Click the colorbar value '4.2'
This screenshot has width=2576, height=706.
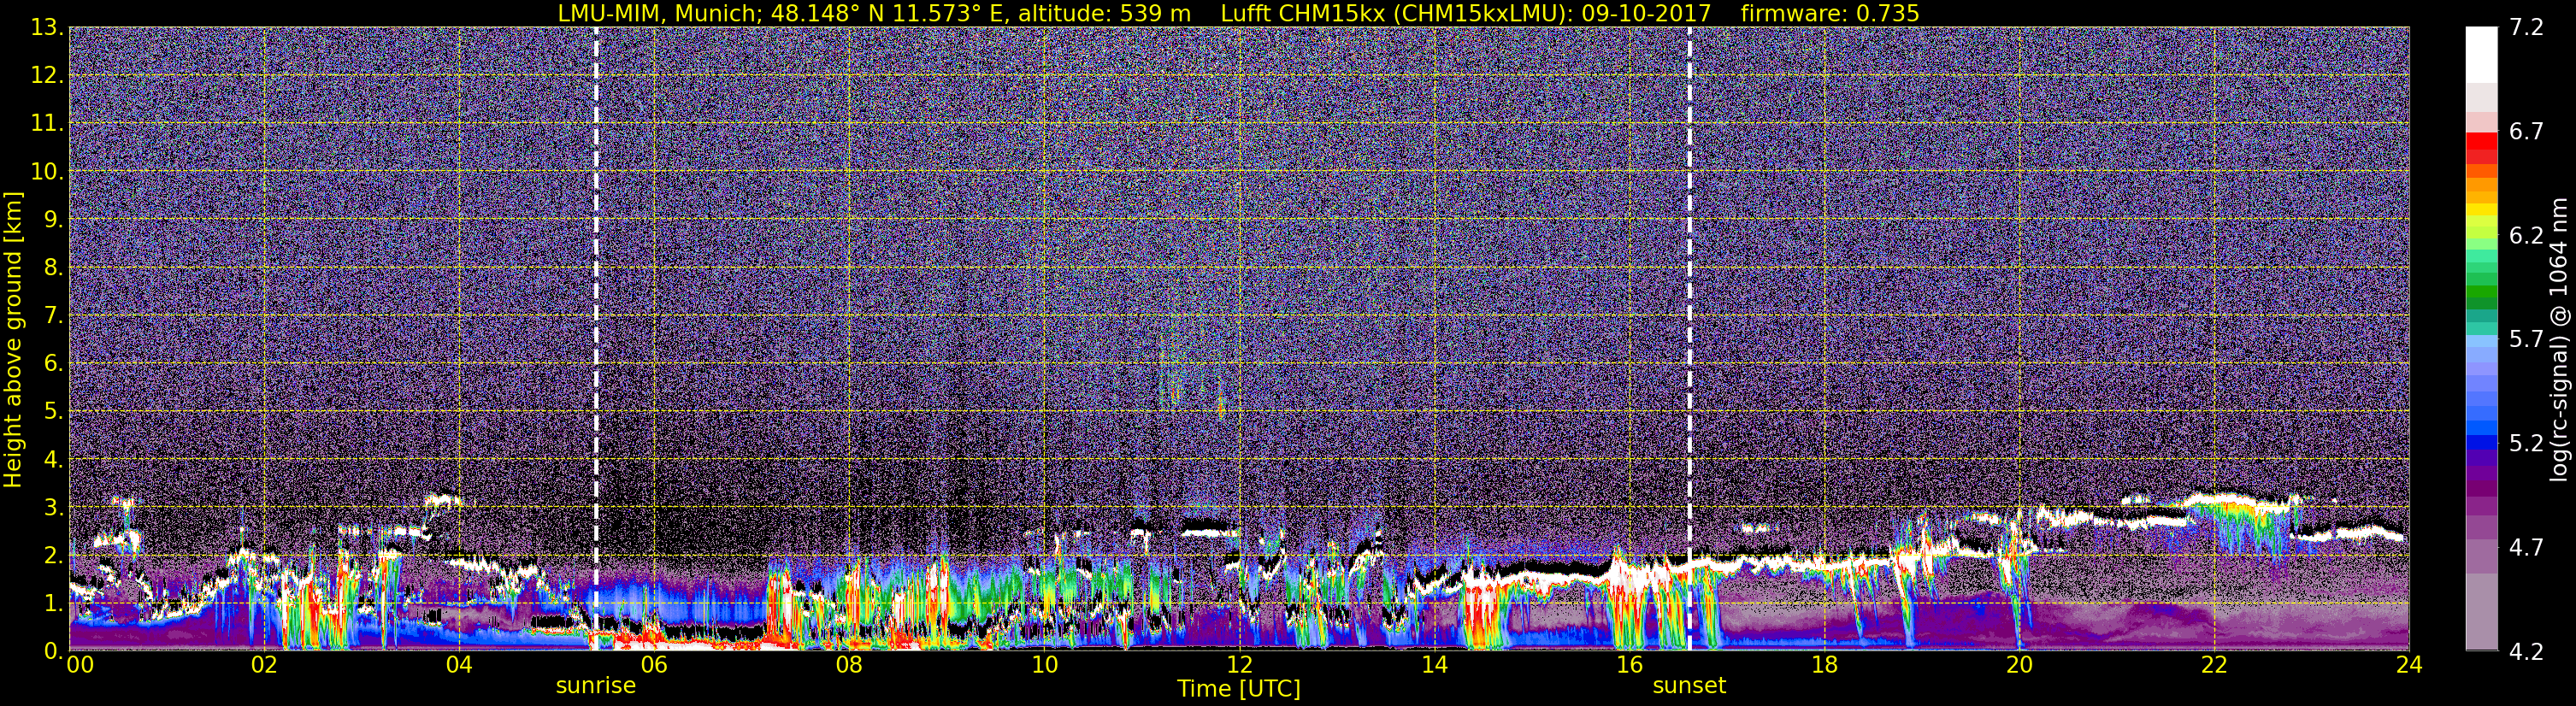click(2526, 652)
